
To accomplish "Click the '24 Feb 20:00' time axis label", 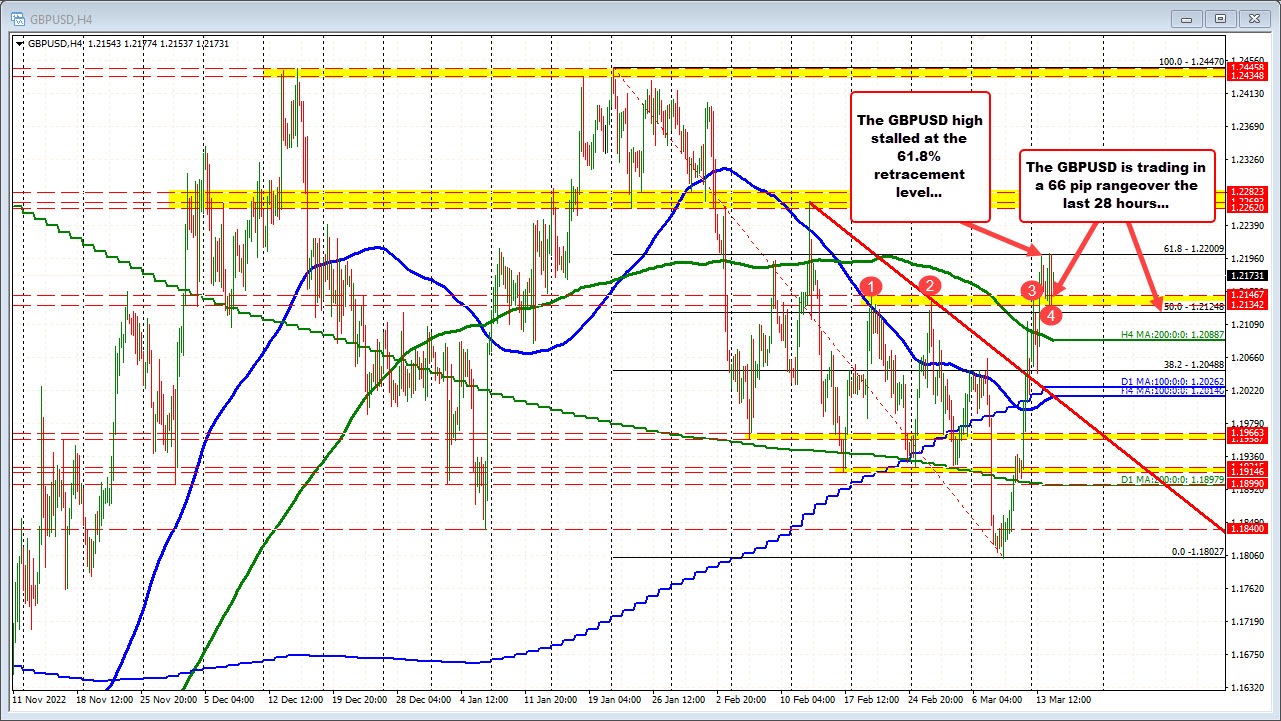I will tap(936, 700).
